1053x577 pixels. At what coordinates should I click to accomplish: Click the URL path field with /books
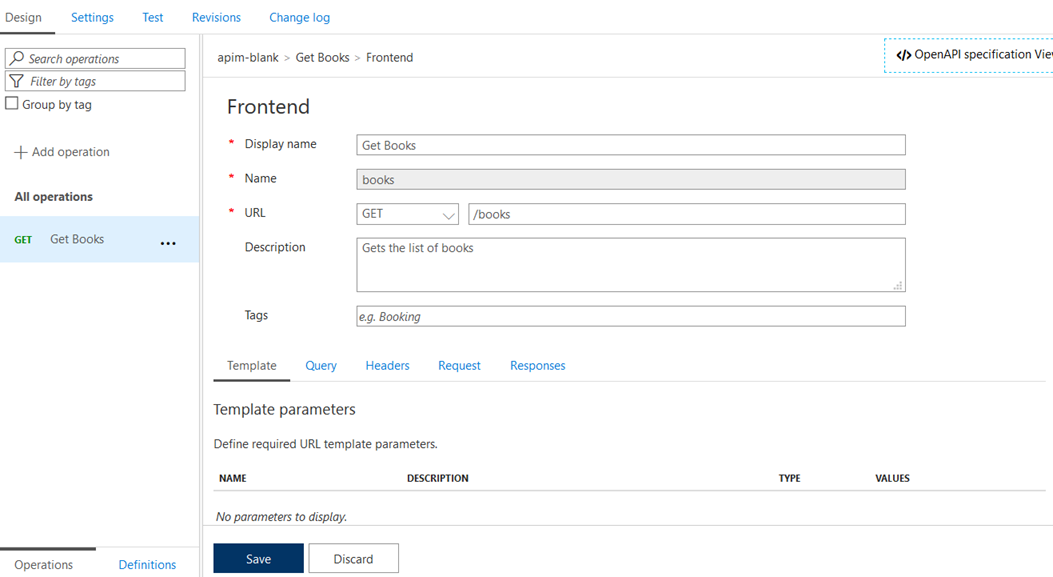click(686, 214)
